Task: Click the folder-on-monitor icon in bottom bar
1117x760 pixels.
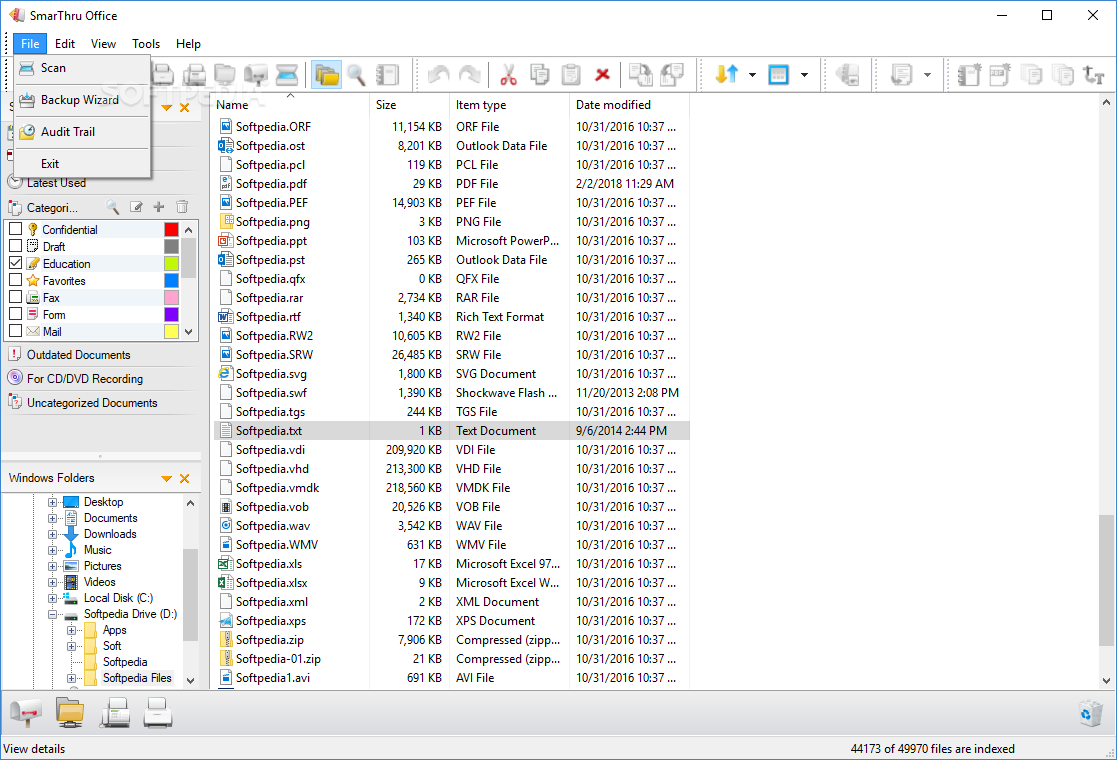Action: coord(70,712)
